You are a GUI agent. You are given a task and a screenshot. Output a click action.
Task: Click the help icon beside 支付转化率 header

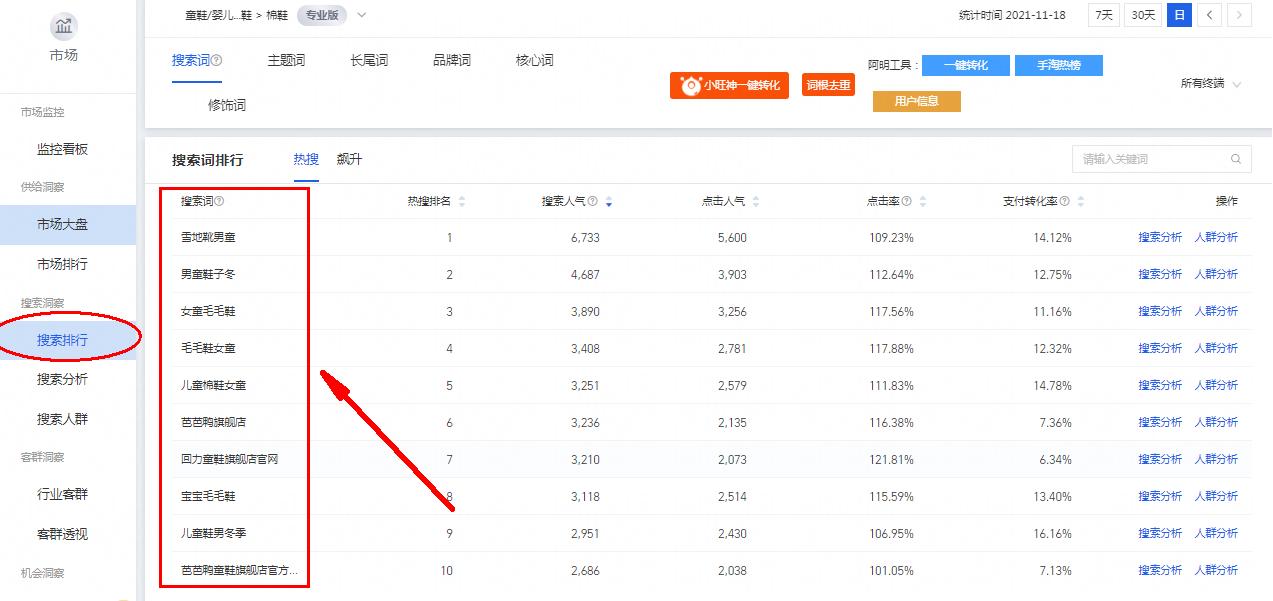tap(1062, 202)
